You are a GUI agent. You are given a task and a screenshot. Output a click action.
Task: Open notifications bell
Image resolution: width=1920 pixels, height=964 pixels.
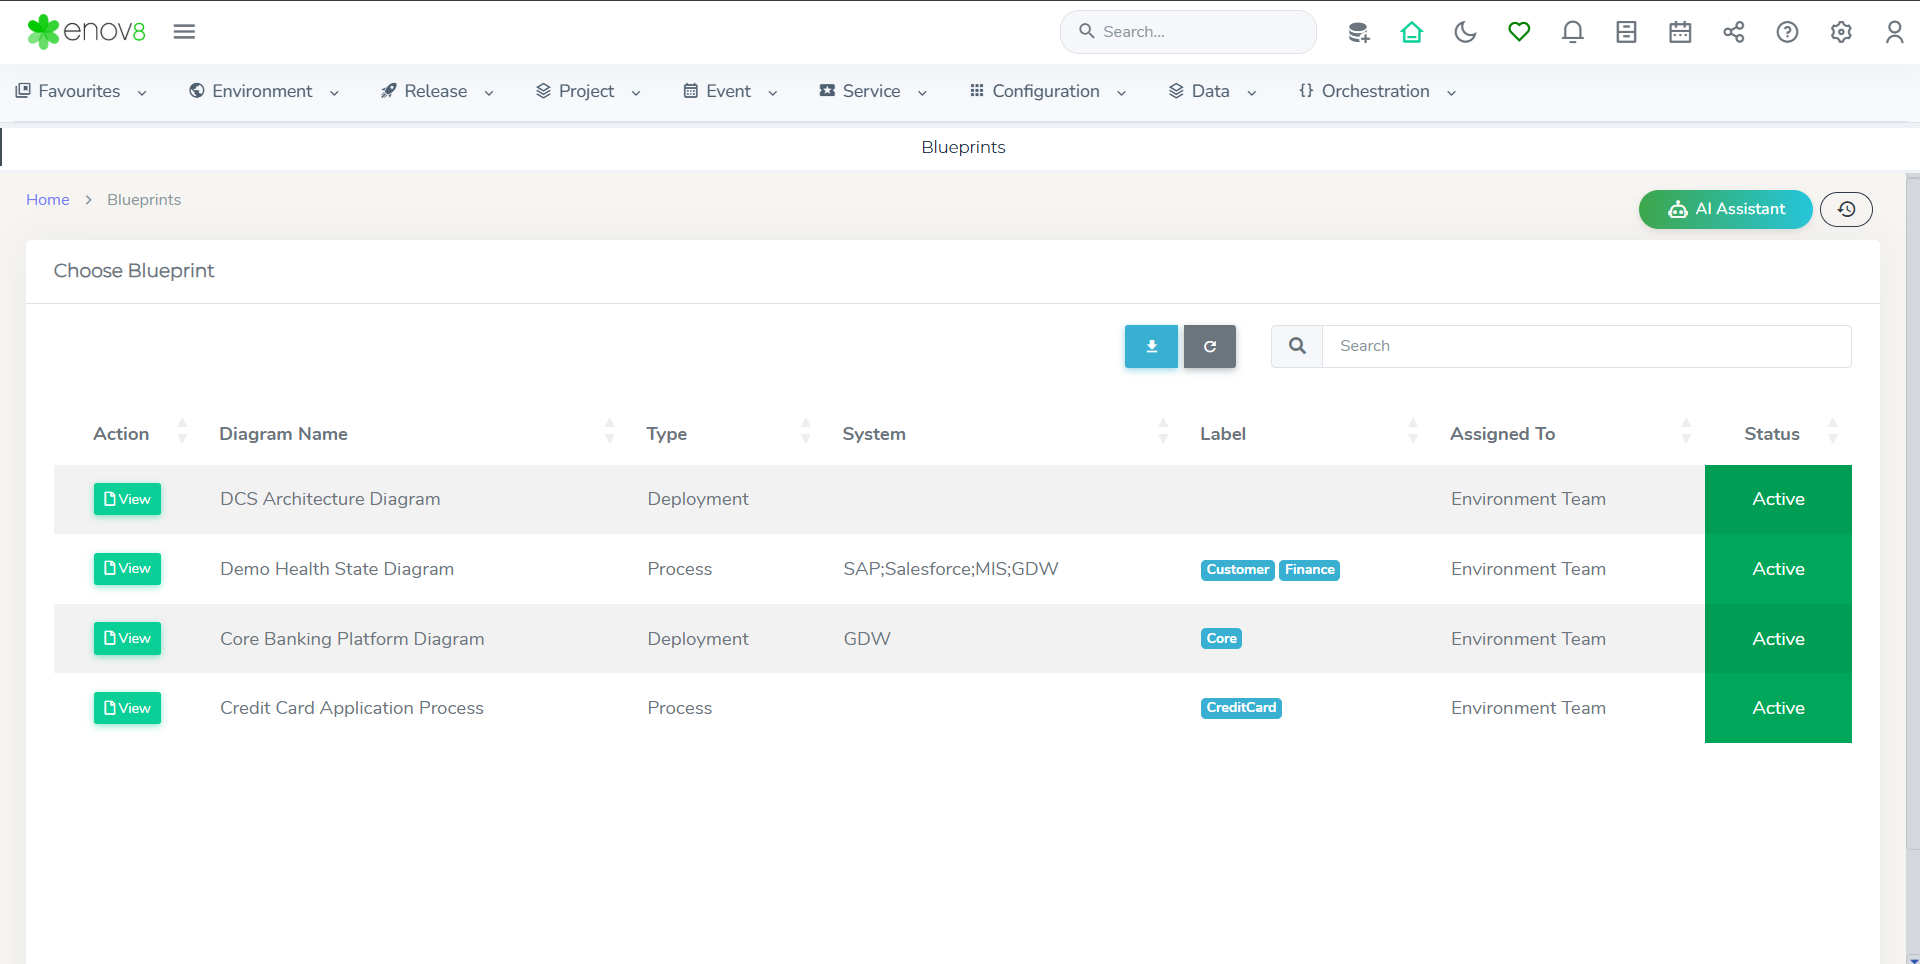click(x=1572, y=32)
